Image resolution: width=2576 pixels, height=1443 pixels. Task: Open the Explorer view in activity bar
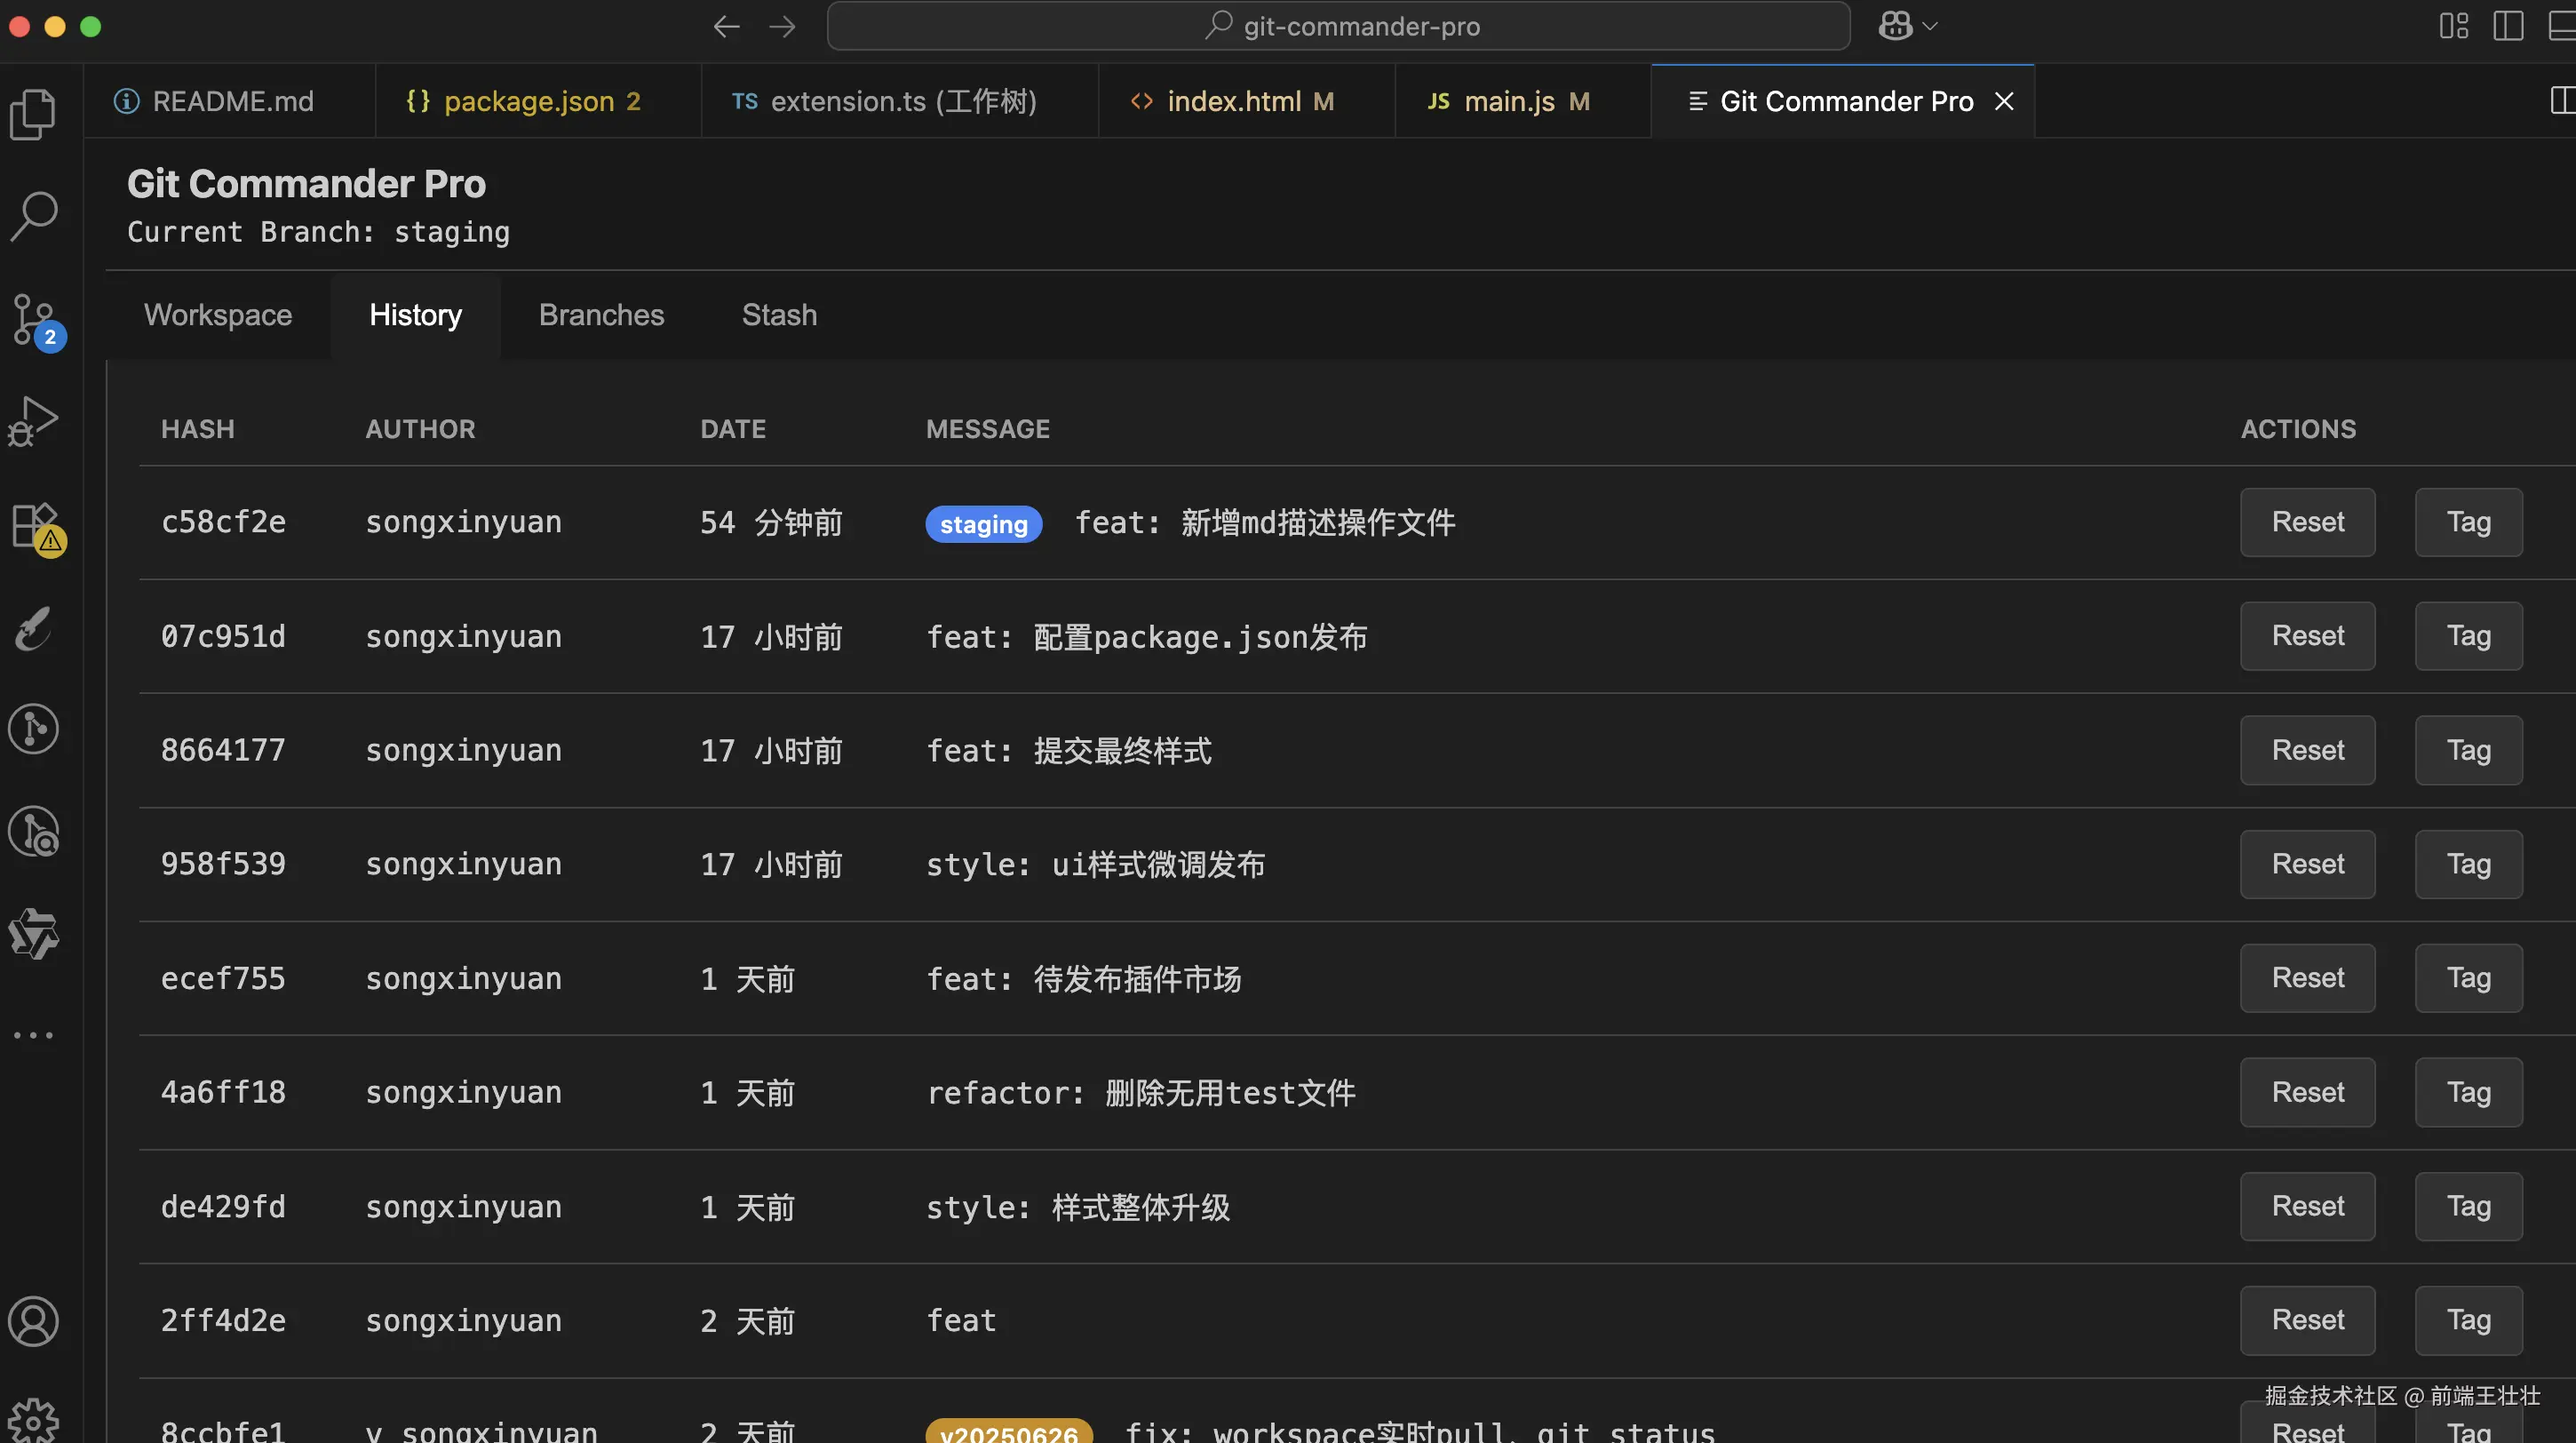point(33,113)
